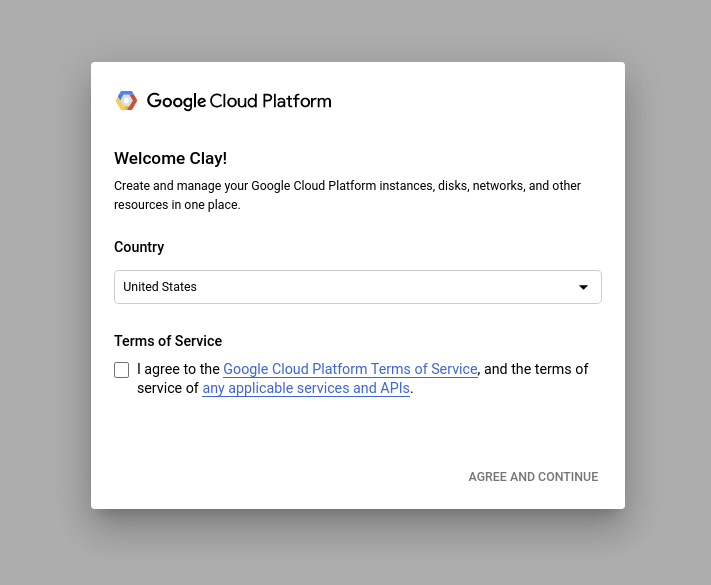Click the ", and the terms of" text
Viewport: 711px width, 585px height.
click(533, 369)
